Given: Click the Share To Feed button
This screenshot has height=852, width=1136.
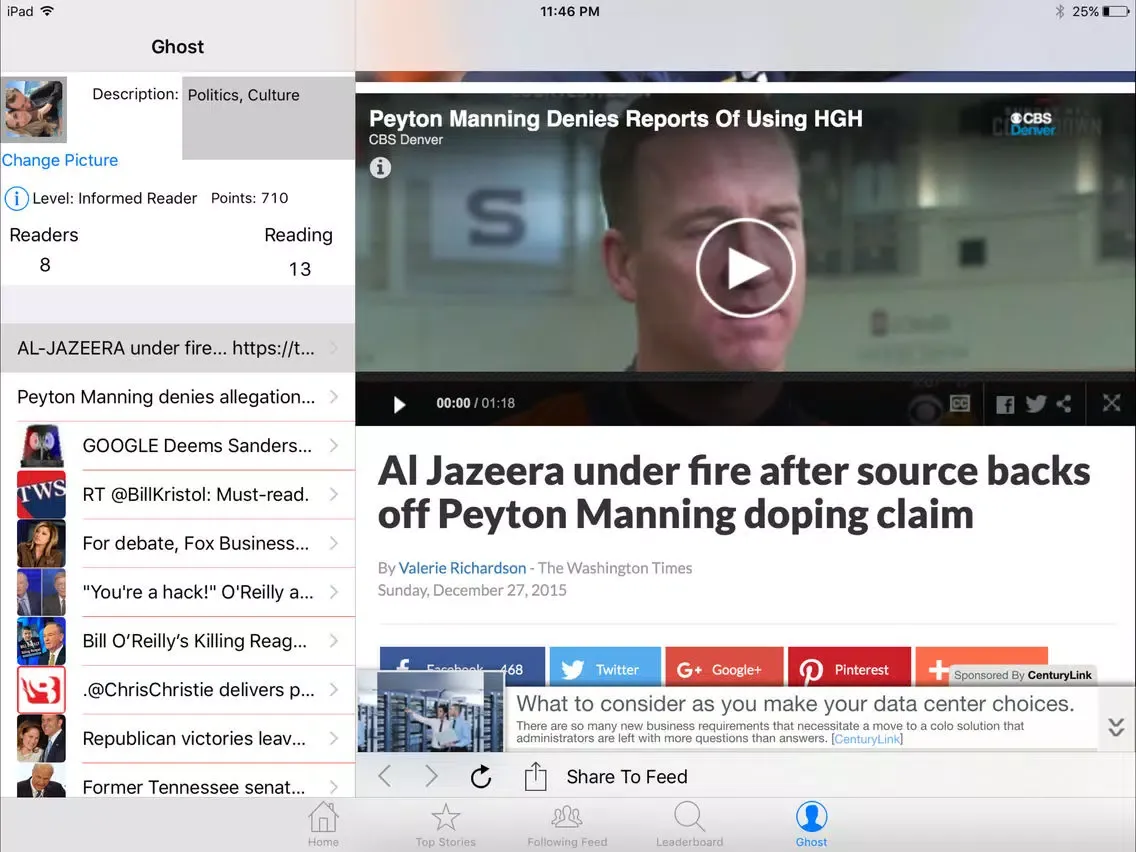Looking at the screenshot, I should point(627,777).
